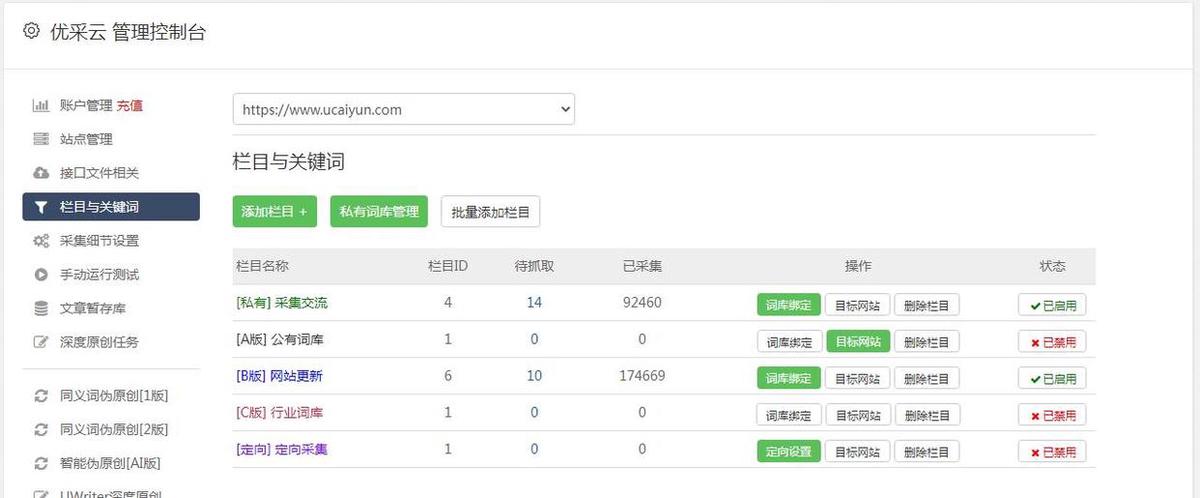Screen dimensions: 1200x498
Task: Open 栏目与关键词 in the sidebar
Action: 111,207
